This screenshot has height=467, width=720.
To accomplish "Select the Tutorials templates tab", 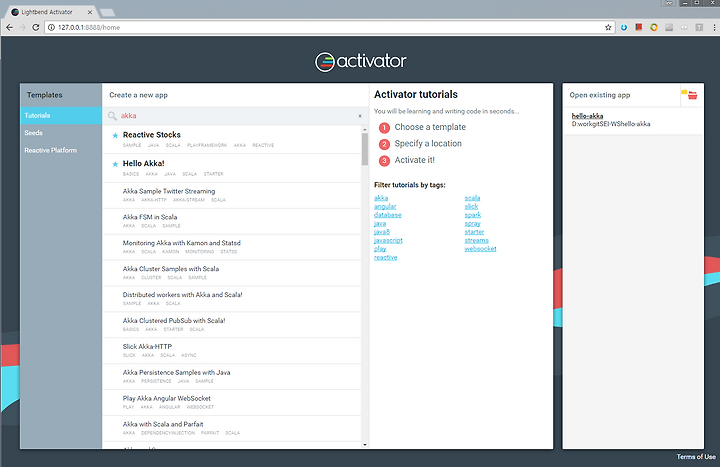I will pos(61,116).
